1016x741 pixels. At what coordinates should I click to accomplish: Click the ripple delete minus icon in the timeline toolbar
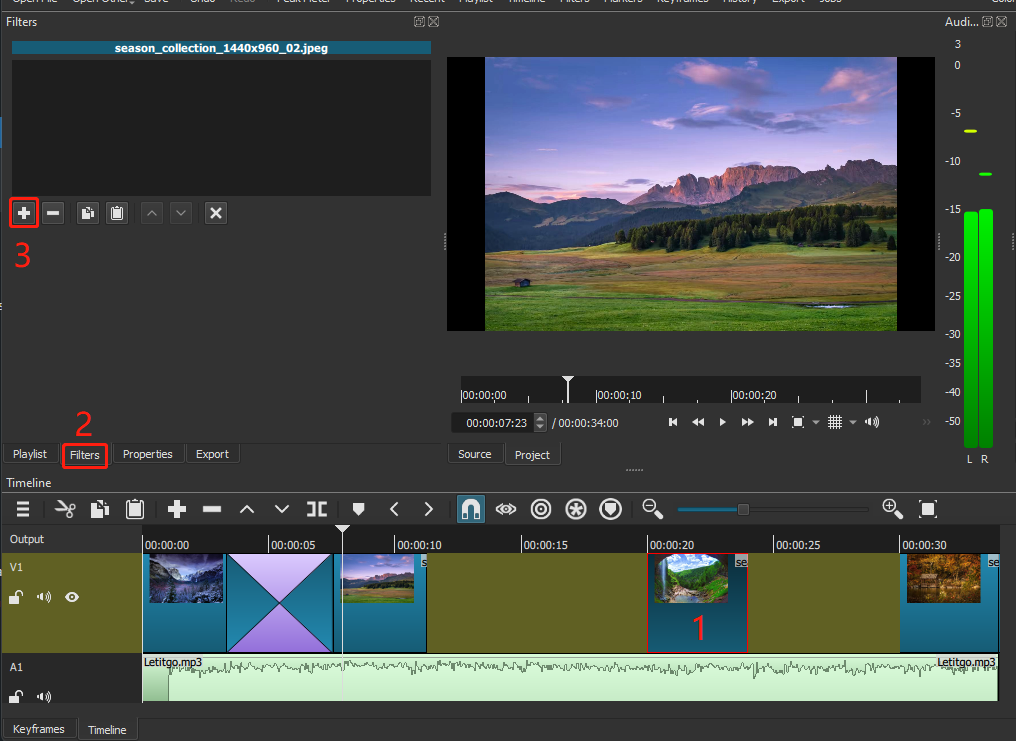(212, 509)
